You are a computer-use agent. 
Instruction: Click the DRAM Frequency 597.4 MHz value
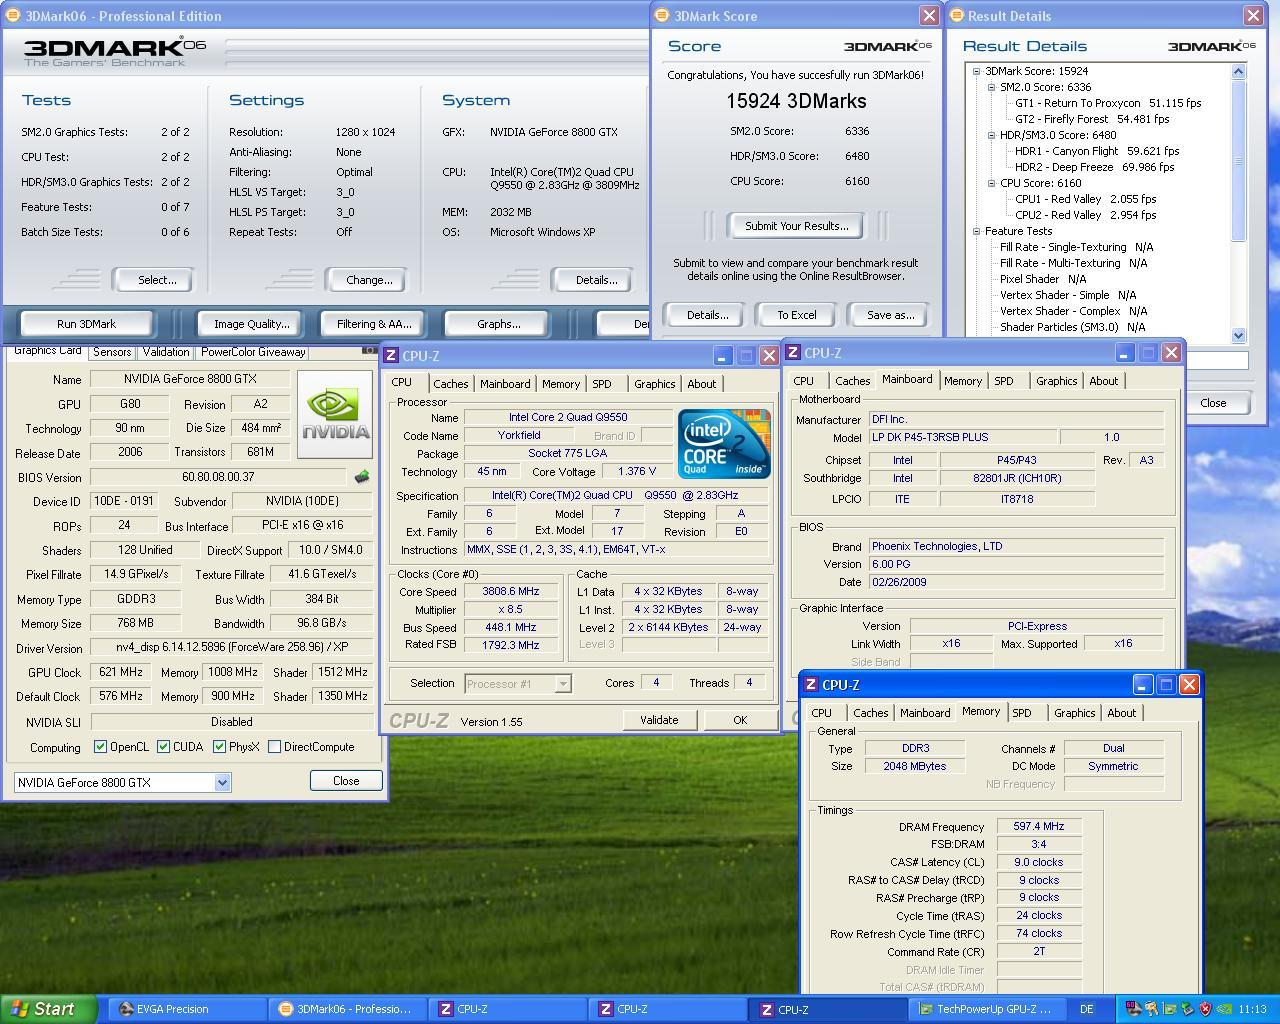(1039, 826)
